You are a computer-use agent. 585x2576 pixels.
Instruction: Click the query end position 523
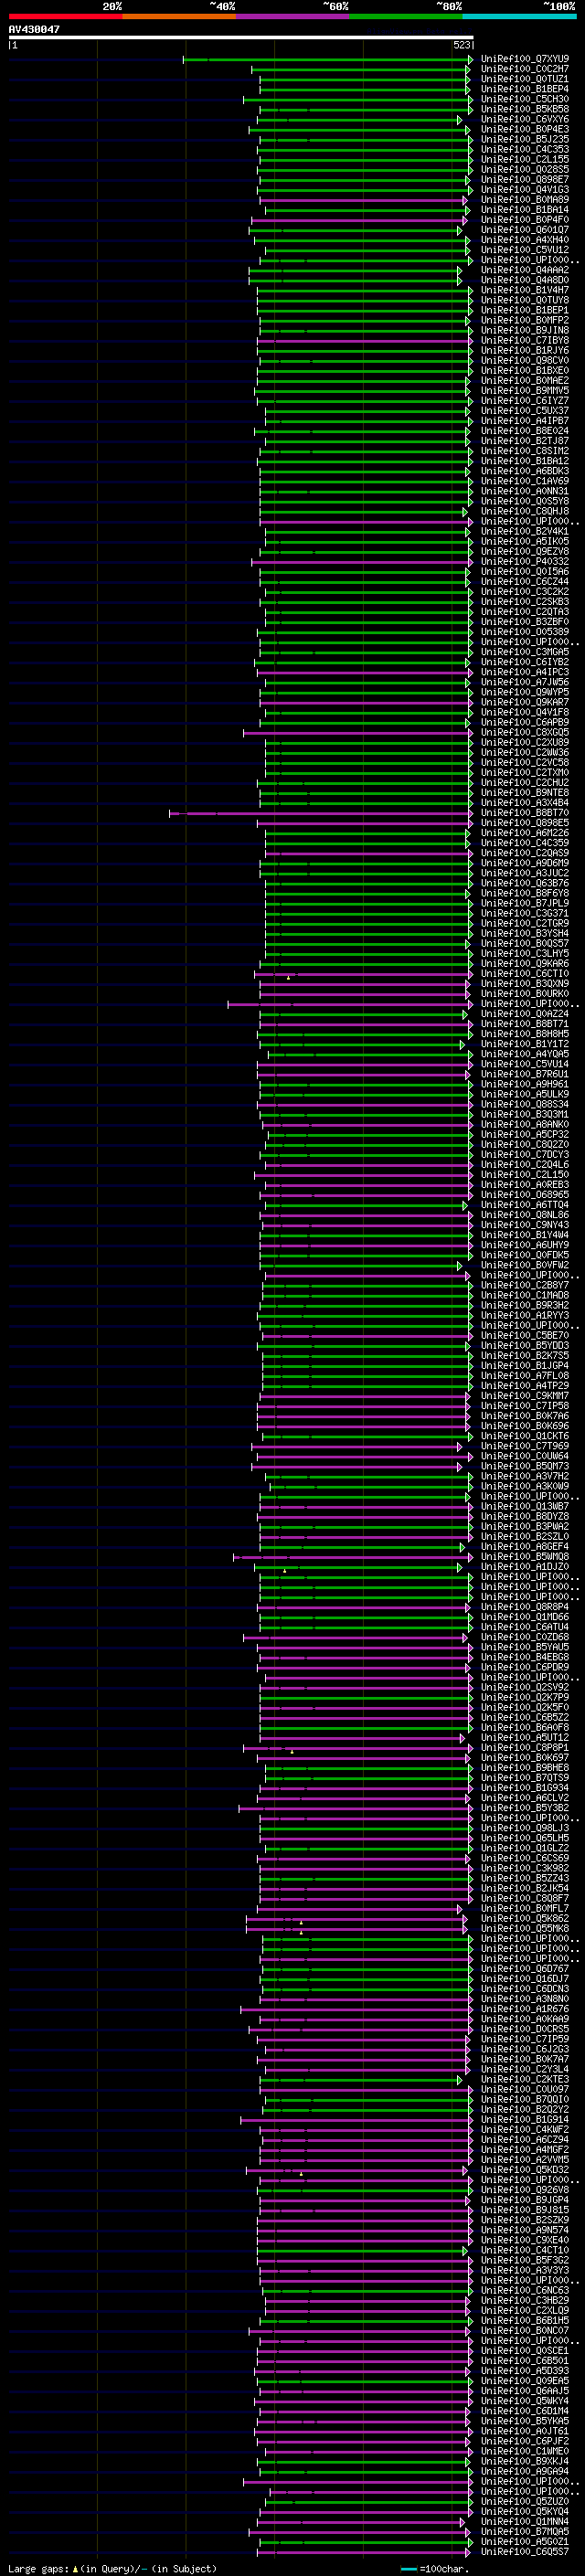tap(462, 45)
